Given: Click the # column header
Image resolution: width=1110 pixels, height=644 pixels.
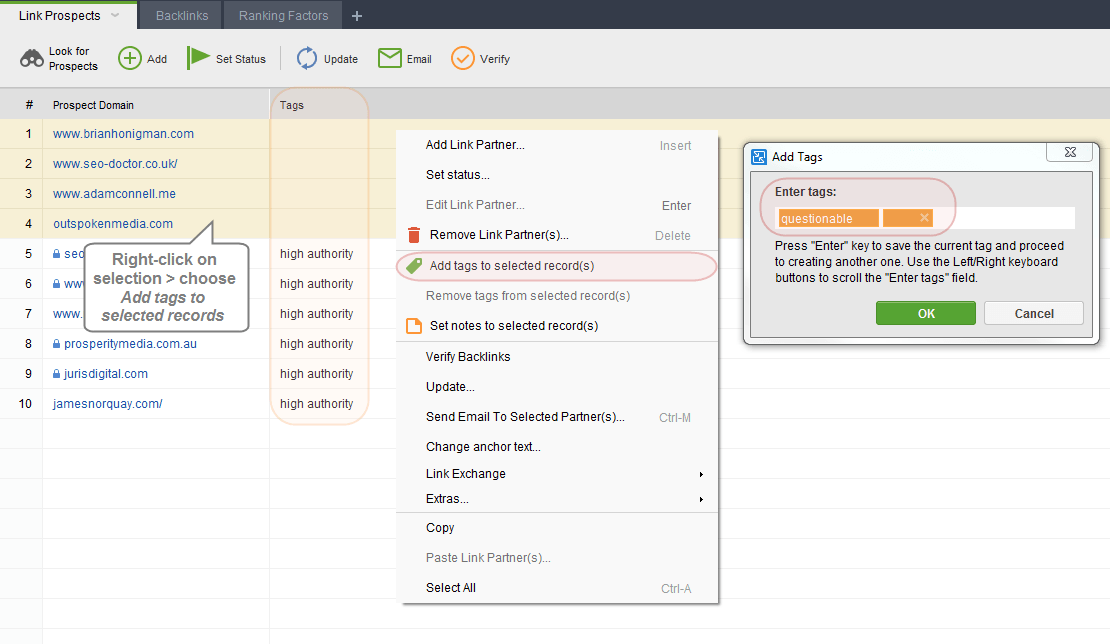Looking at the screenshot, I should click(29, 105).
